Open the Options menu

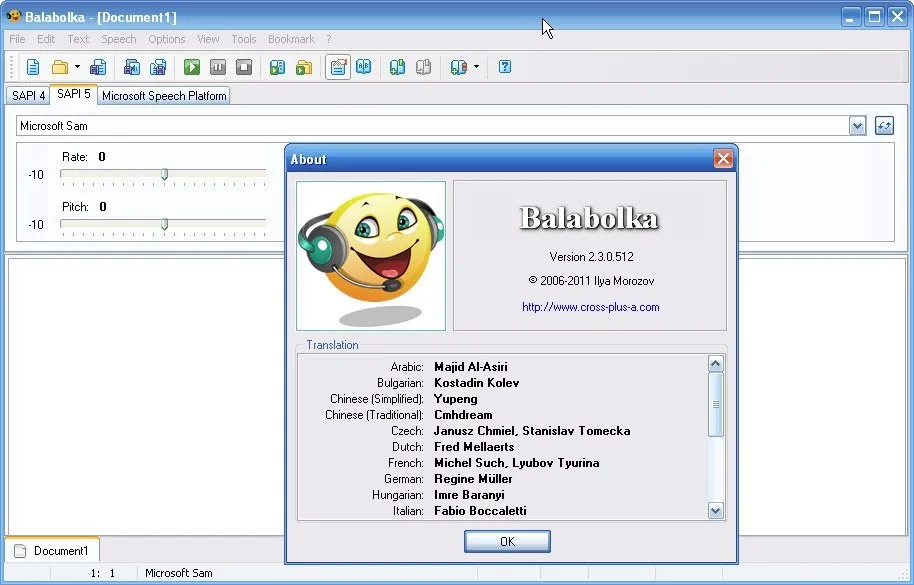coord(167,39)
